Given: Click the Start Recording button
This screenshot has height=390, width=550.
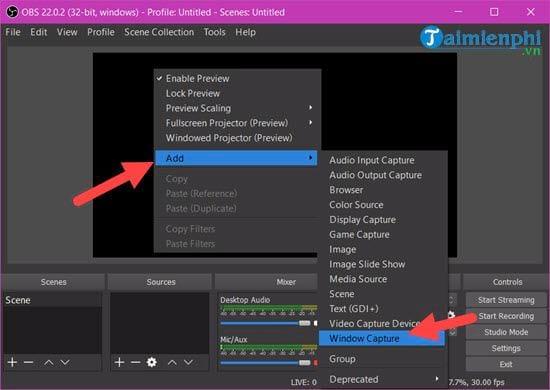Looking at the screenshot, I should point(506,316).
